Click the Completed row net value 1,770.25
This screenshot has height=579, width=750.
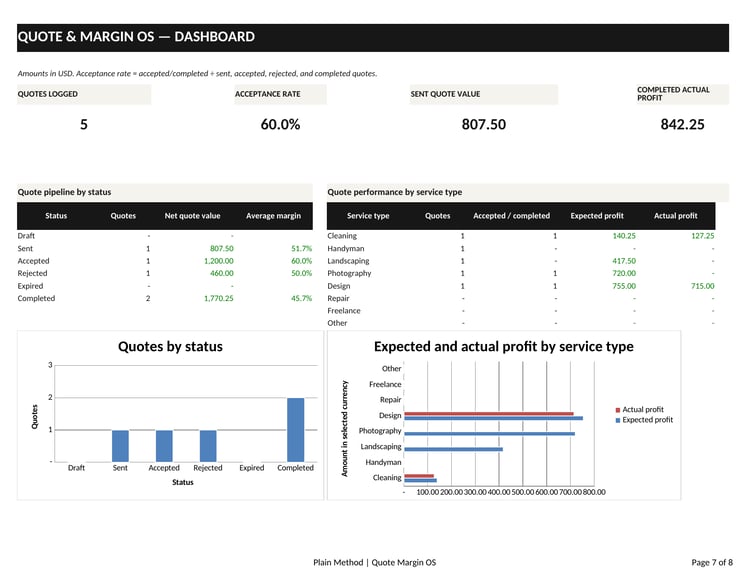[219, 298]
